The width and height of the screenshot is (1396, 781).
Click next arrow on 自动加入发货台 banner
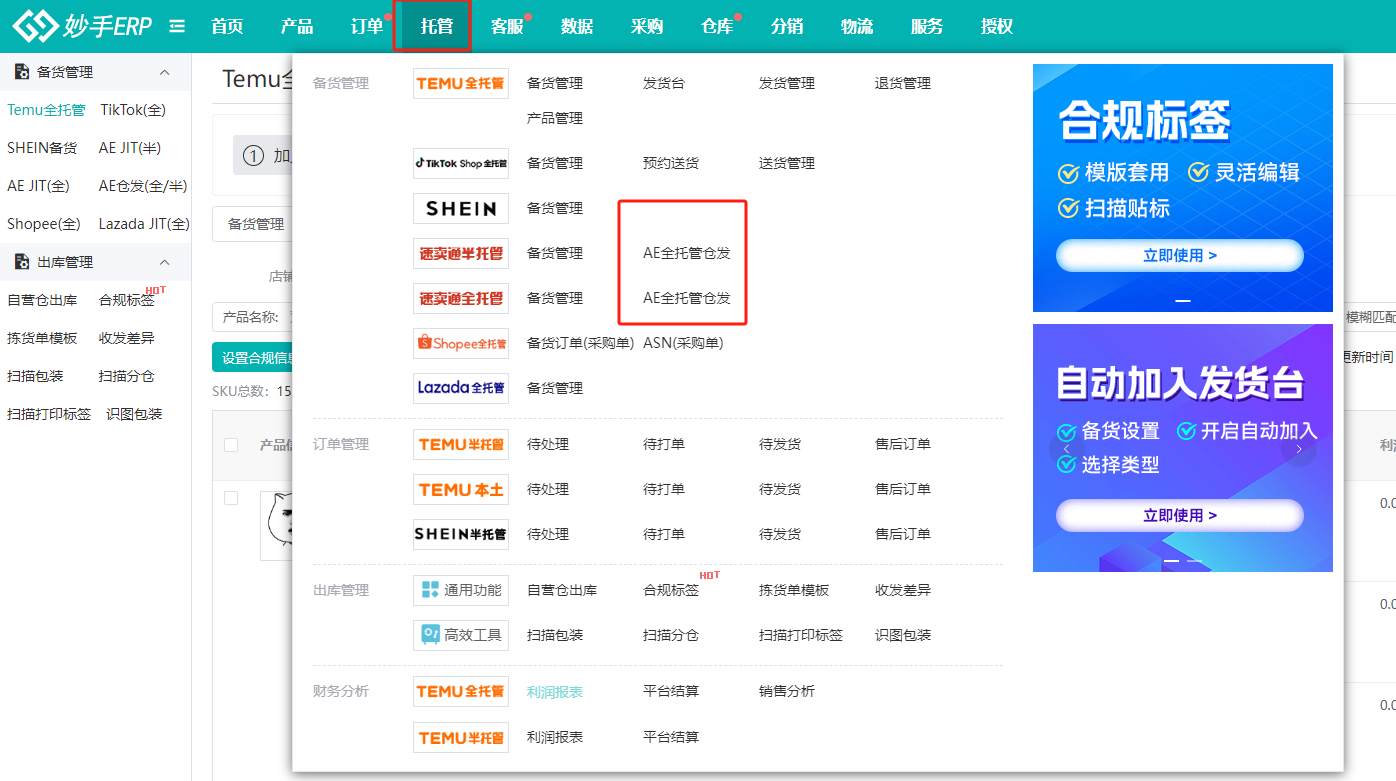point(1299,449)
